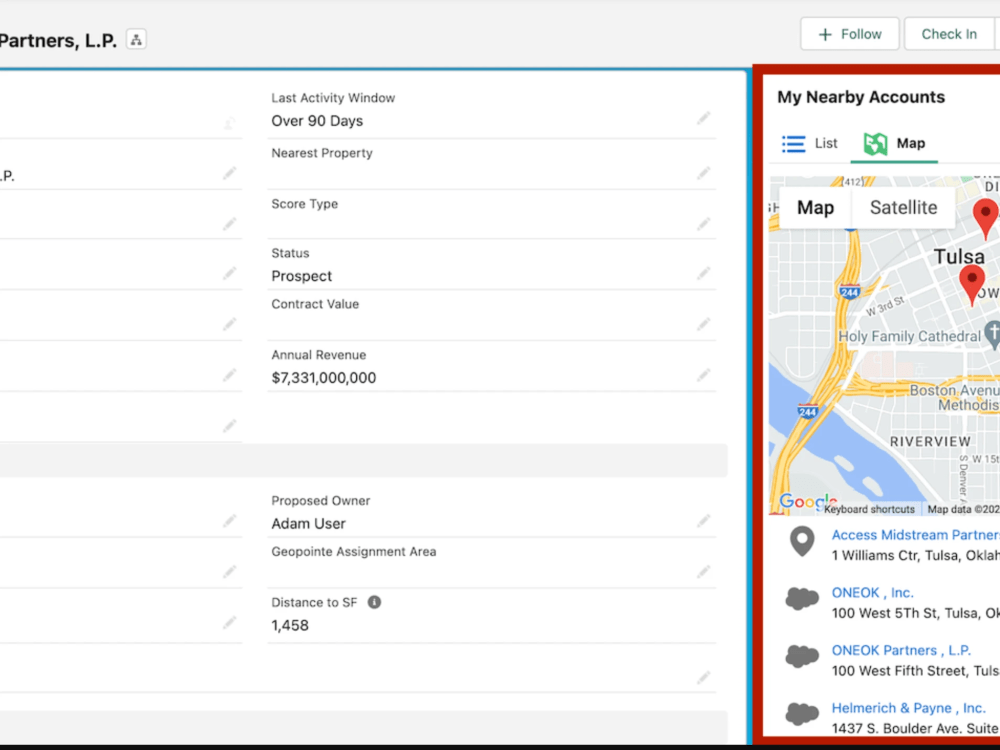1000x750 pixels.
Task: Click the RIVERVIEW neighborhood label on map
Action: pos(930,441)
